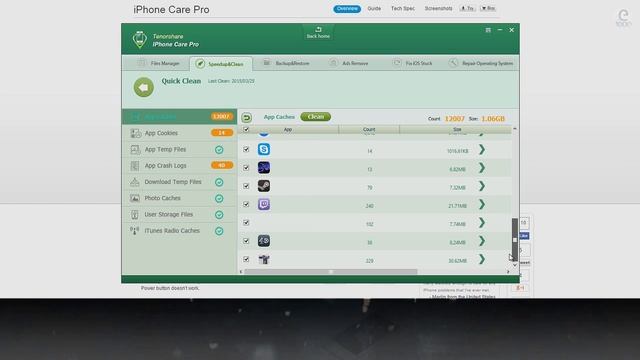Screen dimensions: 640x360
Task: Click the Tenorshare iPhone Care Pro logo
Action: point(140,40)
